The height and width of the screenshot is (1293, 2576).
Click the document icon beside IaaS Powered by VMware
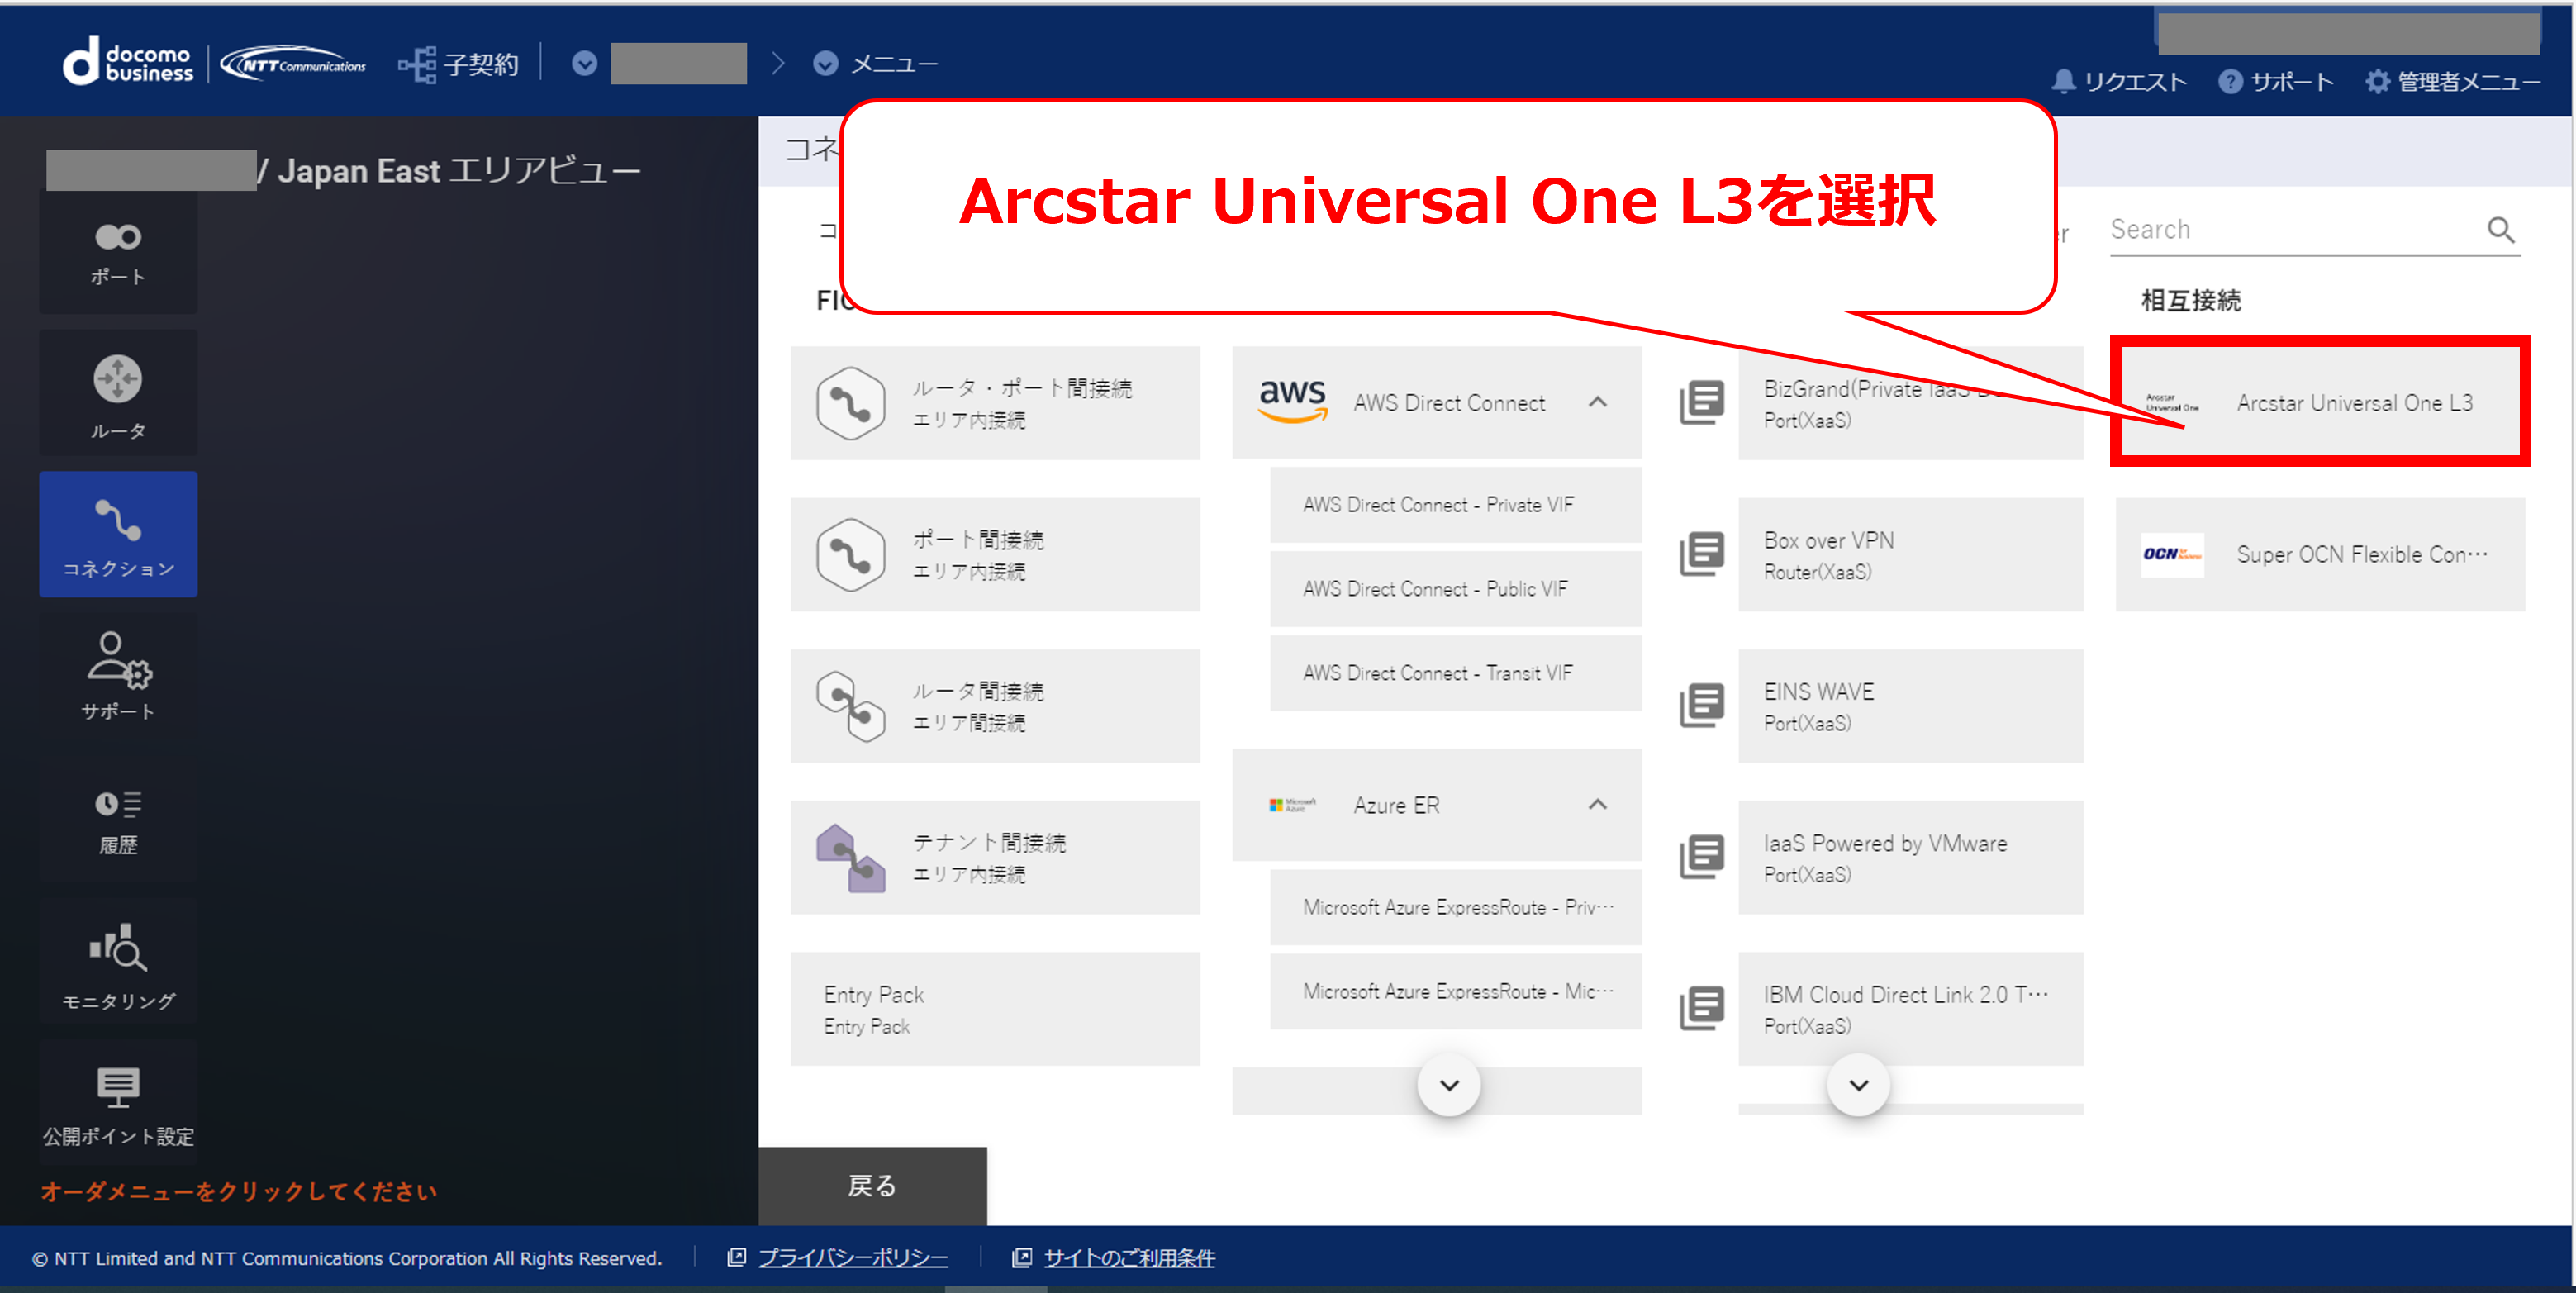coord(1702,858)
